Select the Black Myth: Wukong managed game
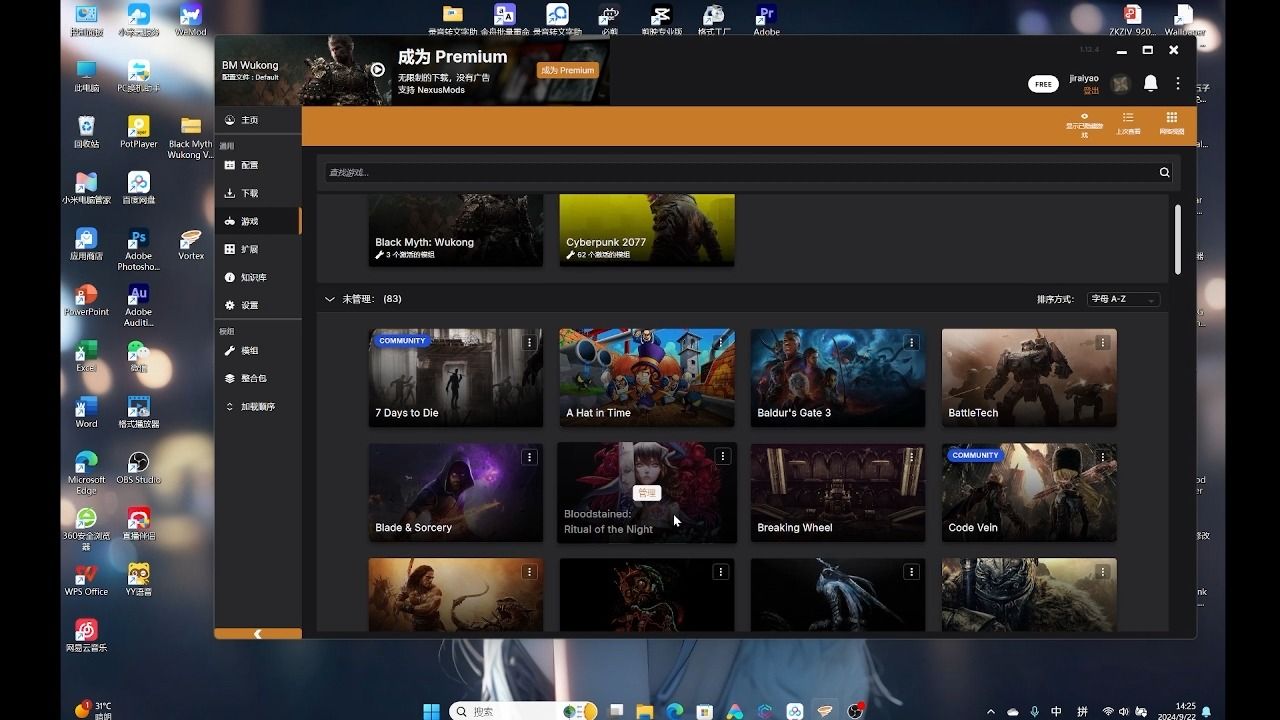The width and height of the screenshot is (1280, 720). pyautogui.click(x=456, y=231)
